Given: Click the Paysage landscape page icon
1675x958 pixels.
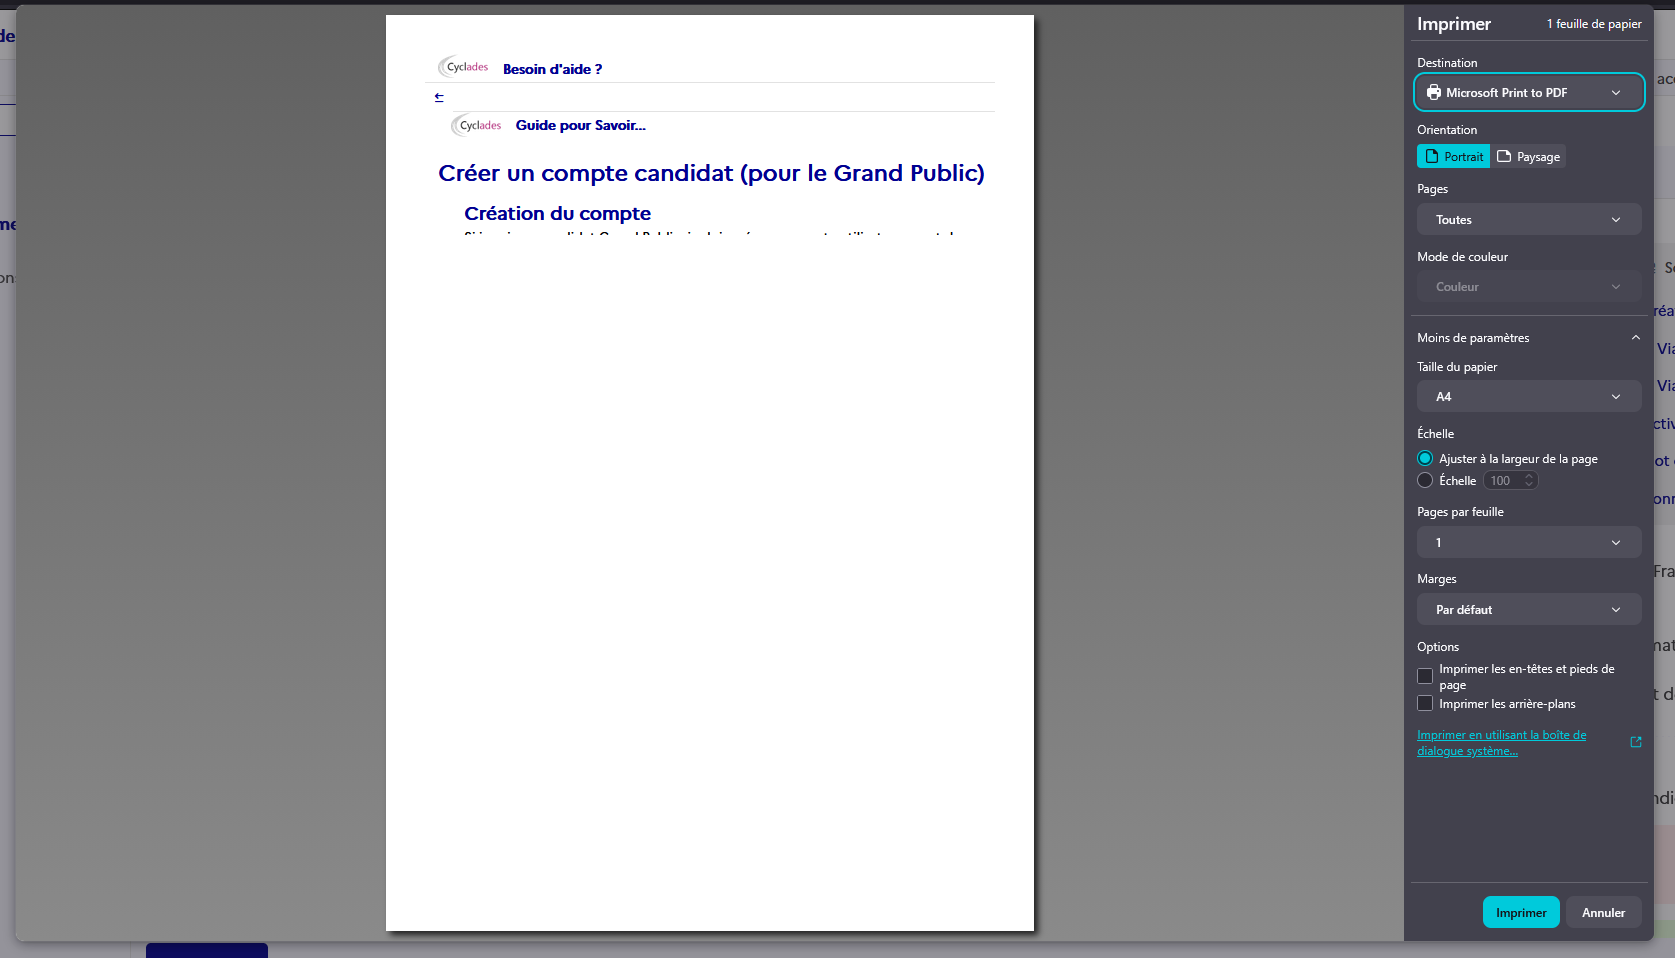Looking at the screenshot, I should point(1504,157).
